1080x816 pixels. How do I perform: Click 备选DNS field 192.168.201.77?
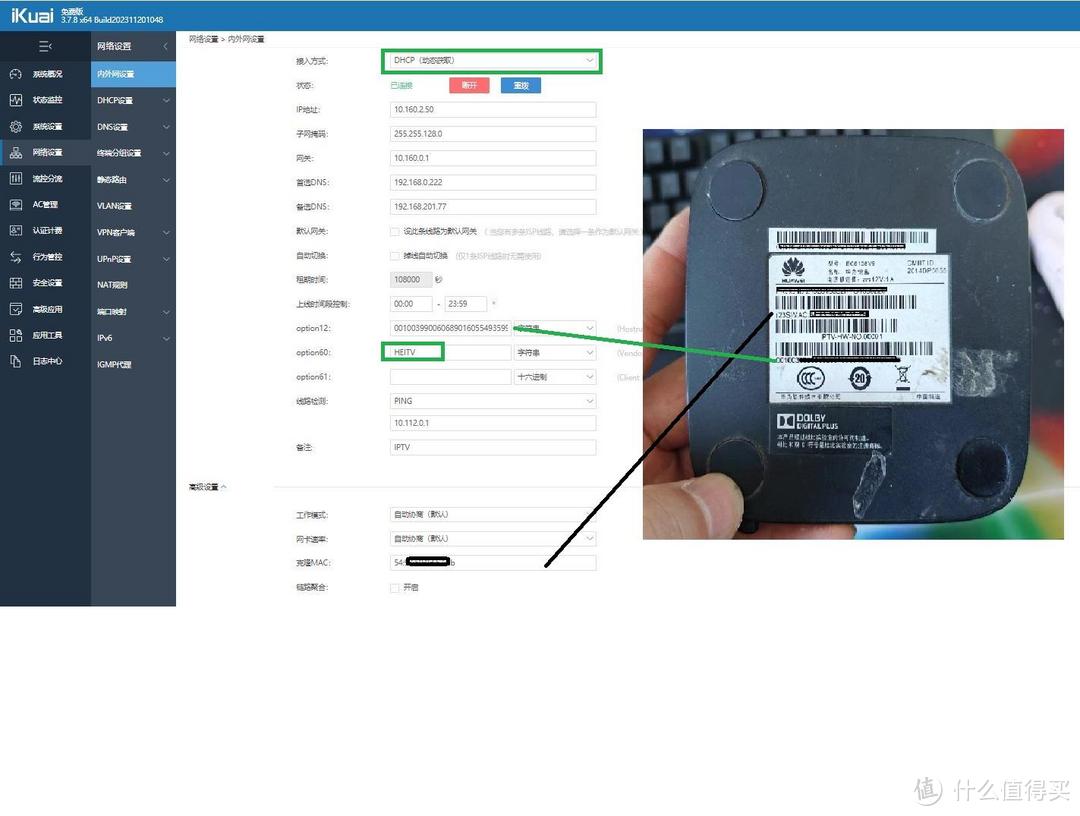[492, 207]
